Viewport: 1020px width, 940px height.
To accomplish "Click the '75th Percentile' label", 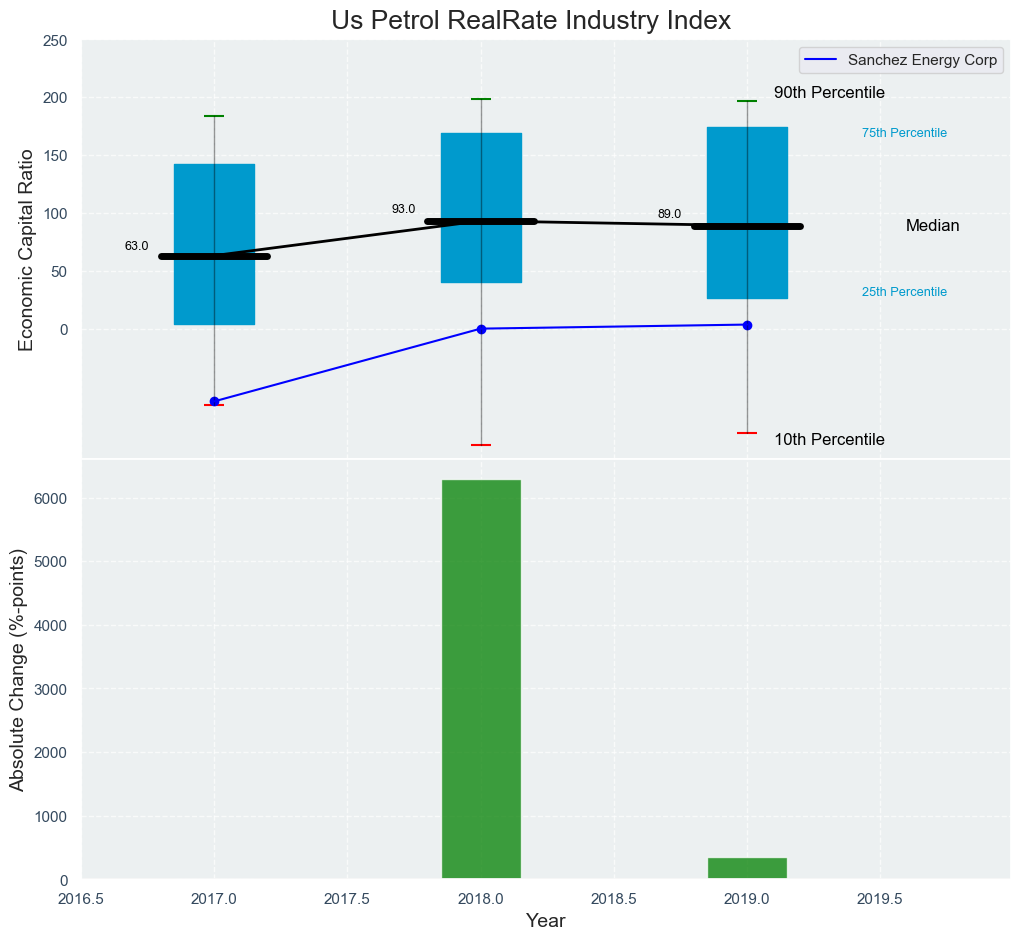I will (x=904, y=133).
